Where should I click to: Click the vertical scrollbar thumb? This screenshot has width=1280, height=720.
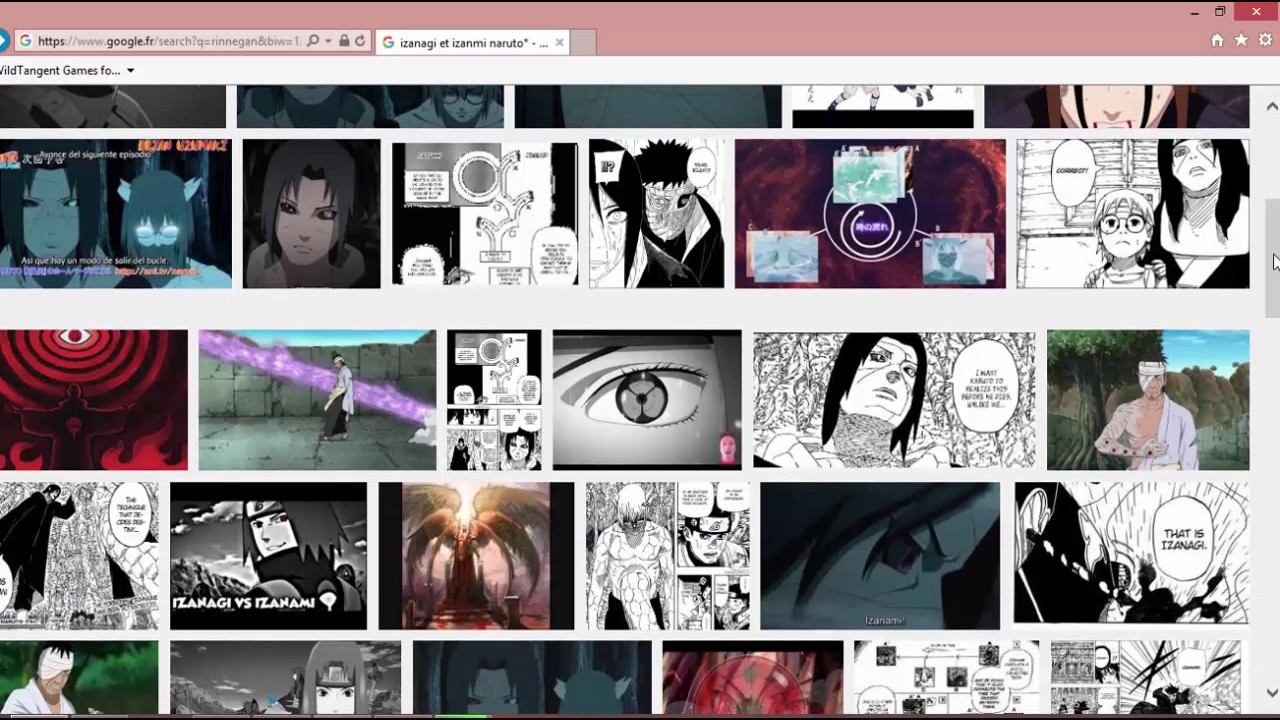[x=1272, y=259]
